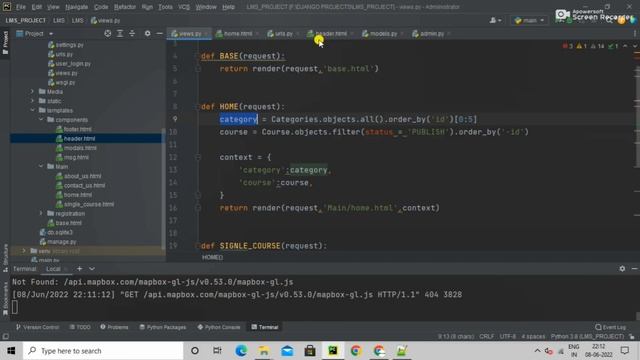
Task: Expand the Media folder
Action: pos(32,91)
